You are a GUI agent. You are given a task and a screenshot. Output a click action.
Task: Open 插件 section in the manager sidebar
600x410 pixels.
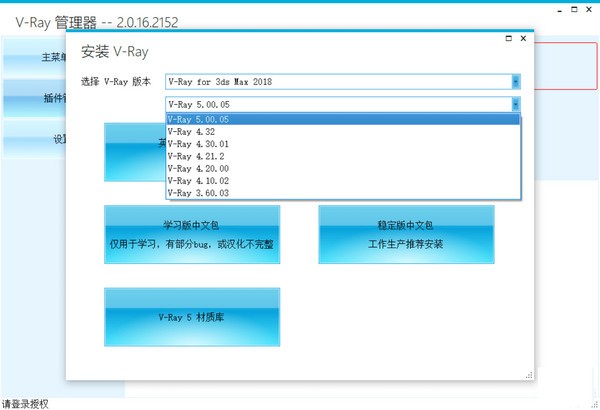(34, 98)
